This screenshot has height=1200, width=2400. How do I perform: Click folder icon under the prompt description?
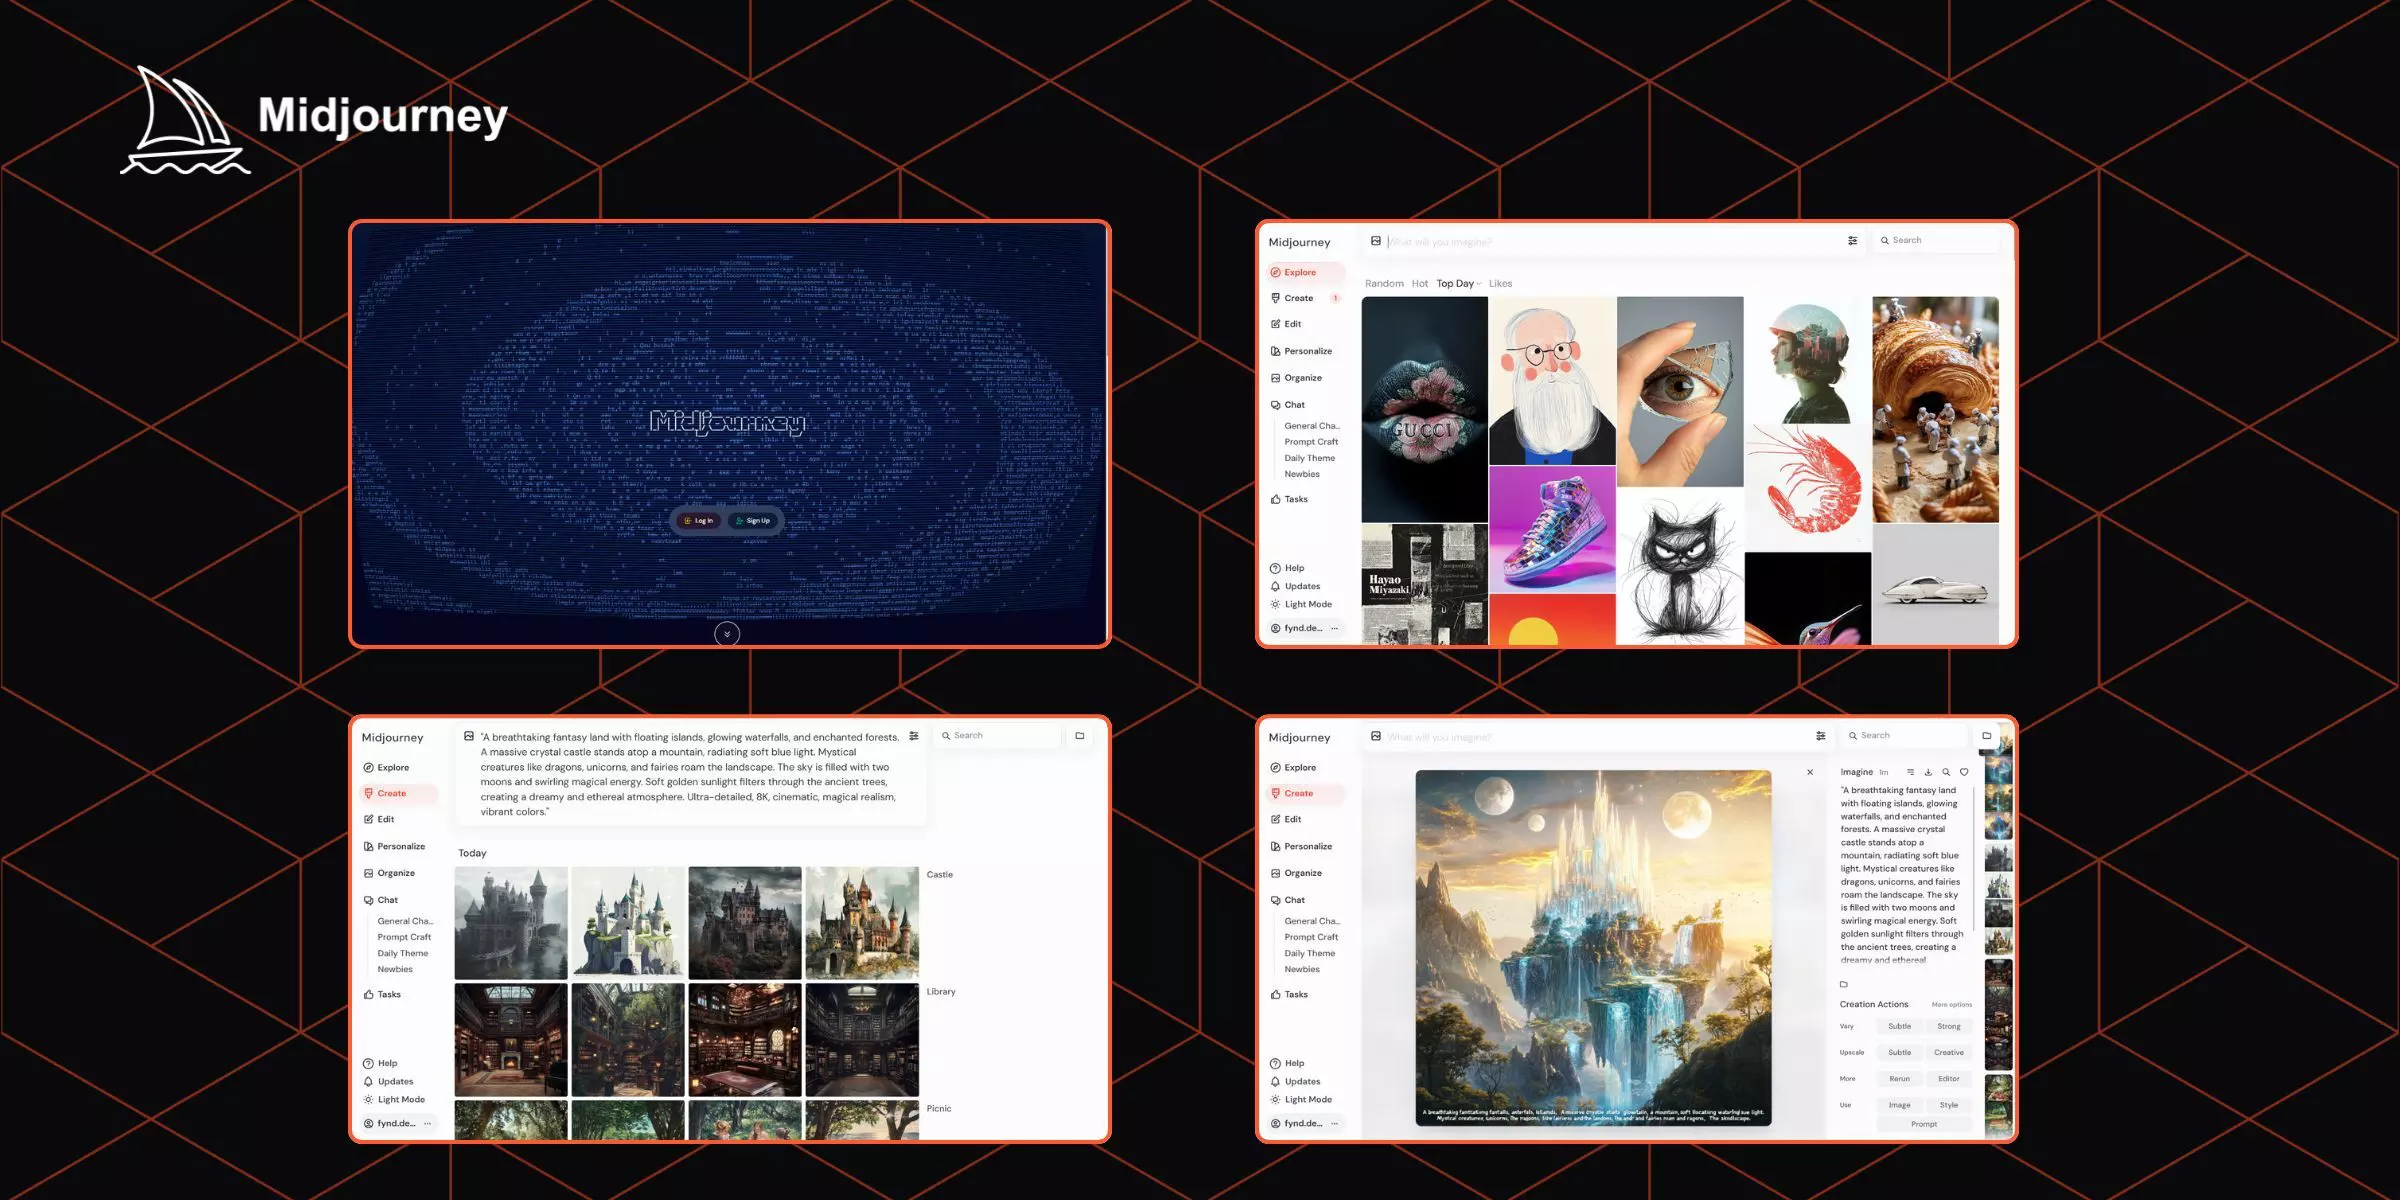point(1844,984)
